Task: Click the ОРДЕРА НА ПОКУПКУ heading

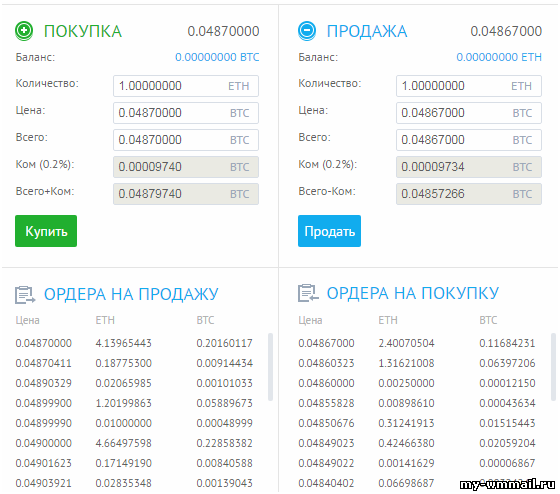Action: pyautogui.click(x=413, y=293)
